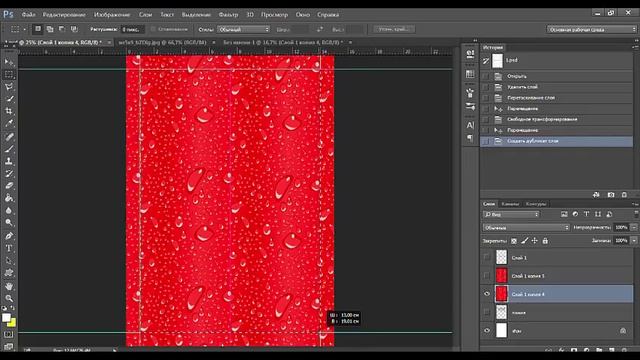The image size is (640, 360).
Task: Select the History Brush tool
Action: coord(9,173)
